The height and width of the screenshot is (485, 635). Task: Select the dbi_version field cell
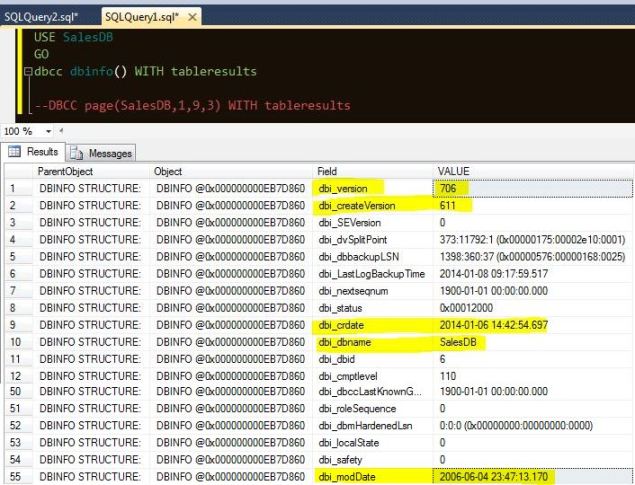coord(345,189)
